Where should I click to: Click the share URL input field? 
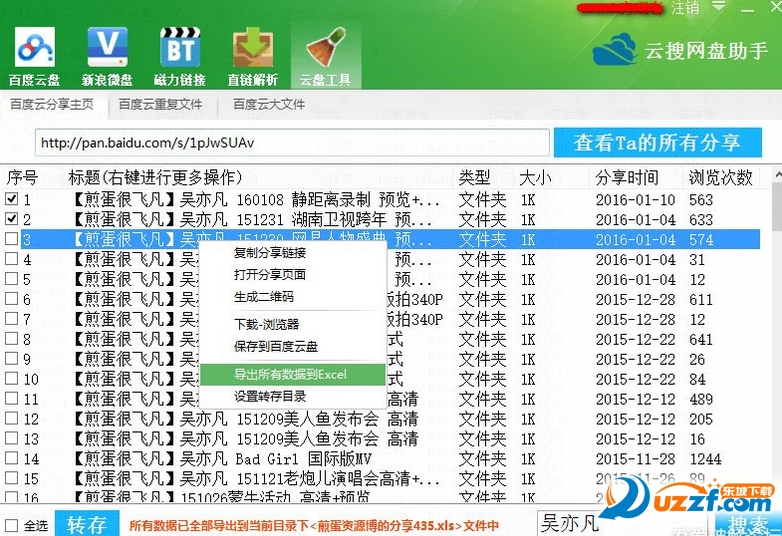[292, 143]
